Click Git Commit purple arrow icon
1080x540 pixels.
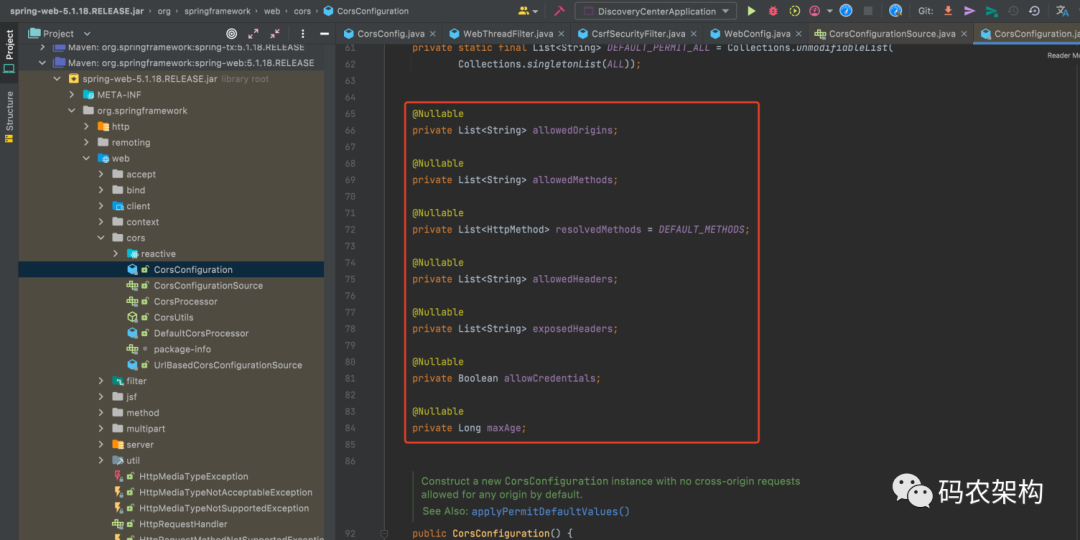coord(970,11)
